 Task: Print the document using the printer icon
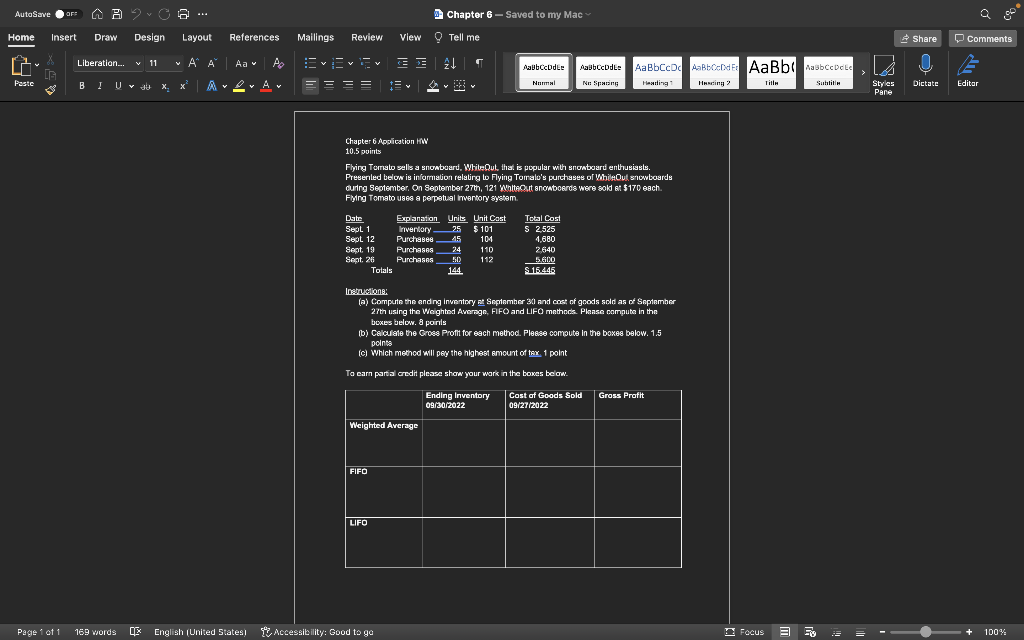[x=184, y=14]
